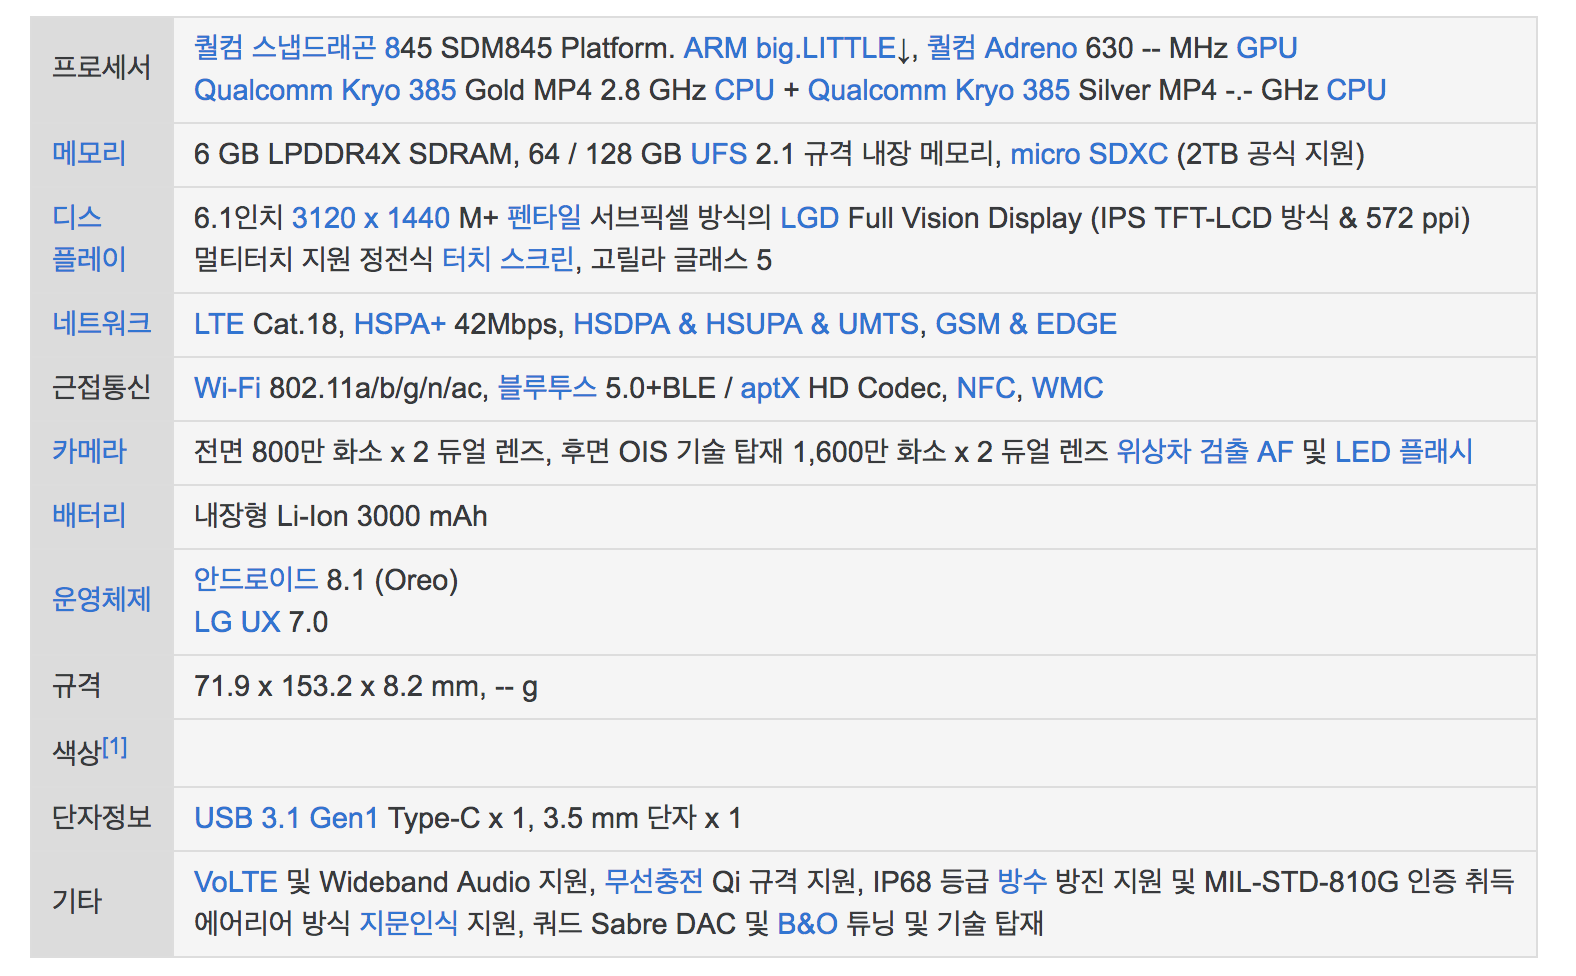Image resolution: width=1576 pixels, height=976 pixels.
Task: Open Qualcomm Kryo 385 link before Gold
Action: pyautogui.click(x=325, y=90)
